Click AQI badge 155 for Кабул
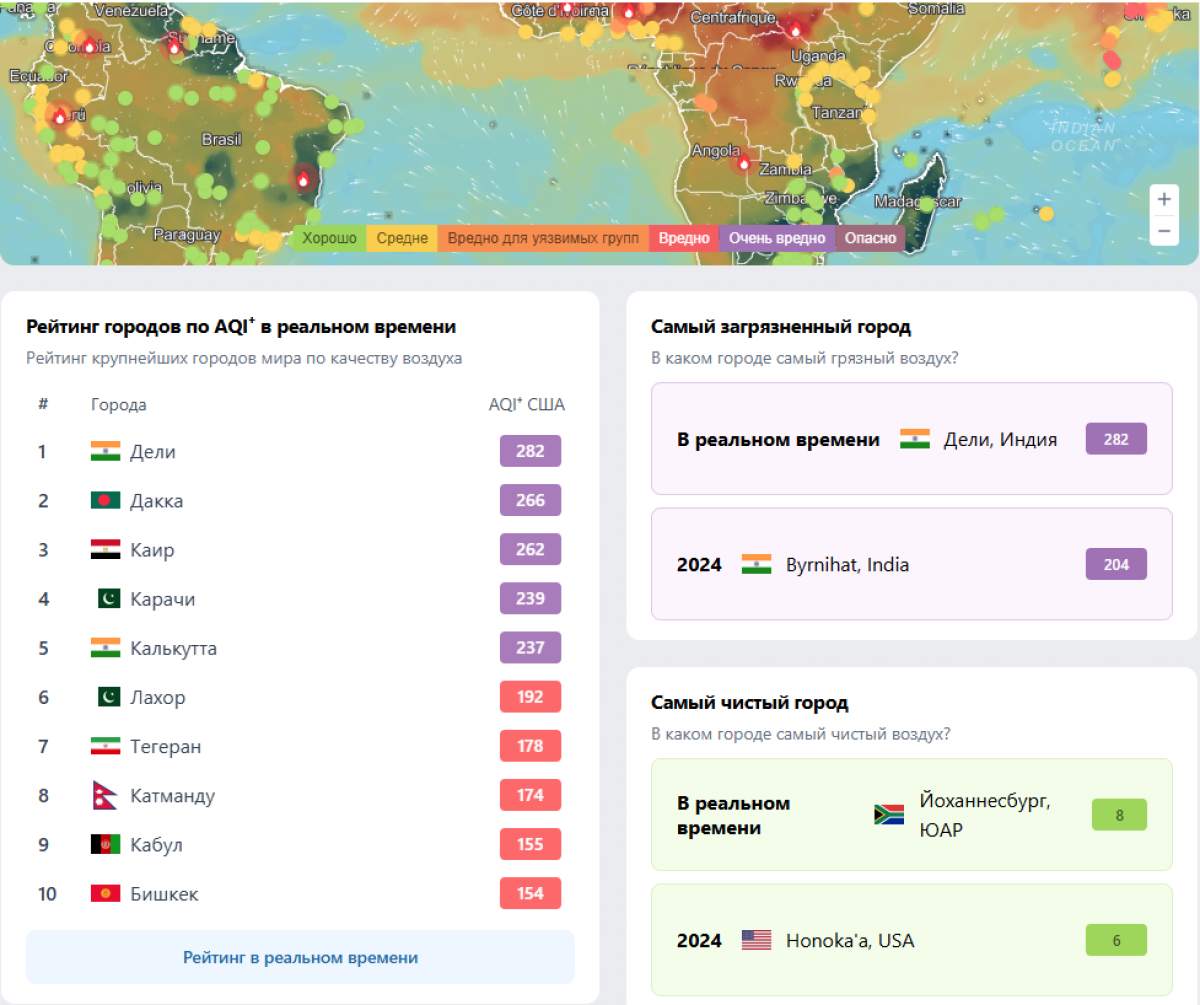 coord(530,845)
